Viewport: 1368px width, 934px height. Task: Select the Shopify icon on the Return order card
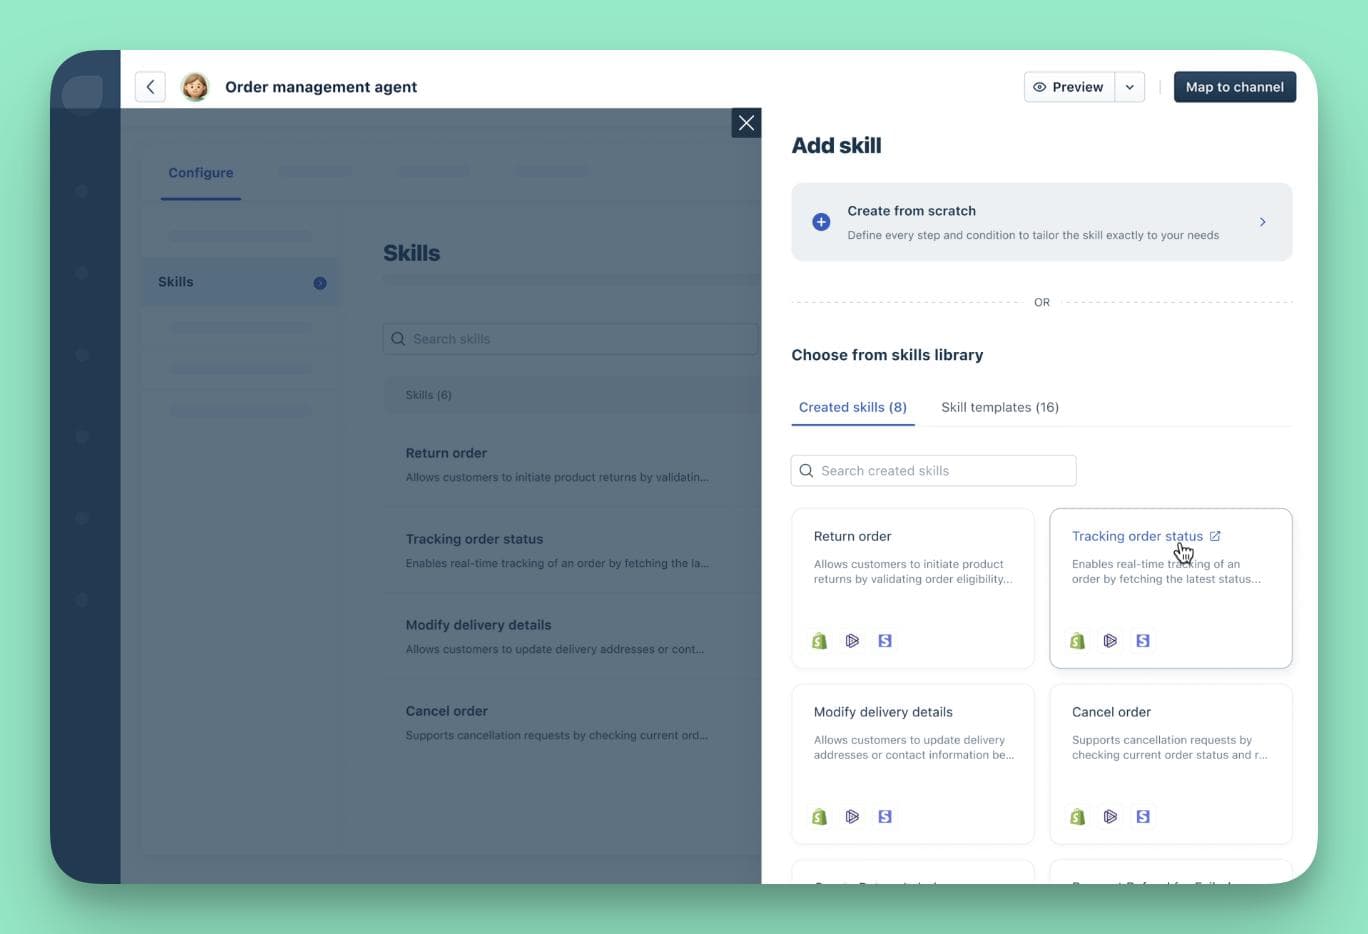point(819,640)
